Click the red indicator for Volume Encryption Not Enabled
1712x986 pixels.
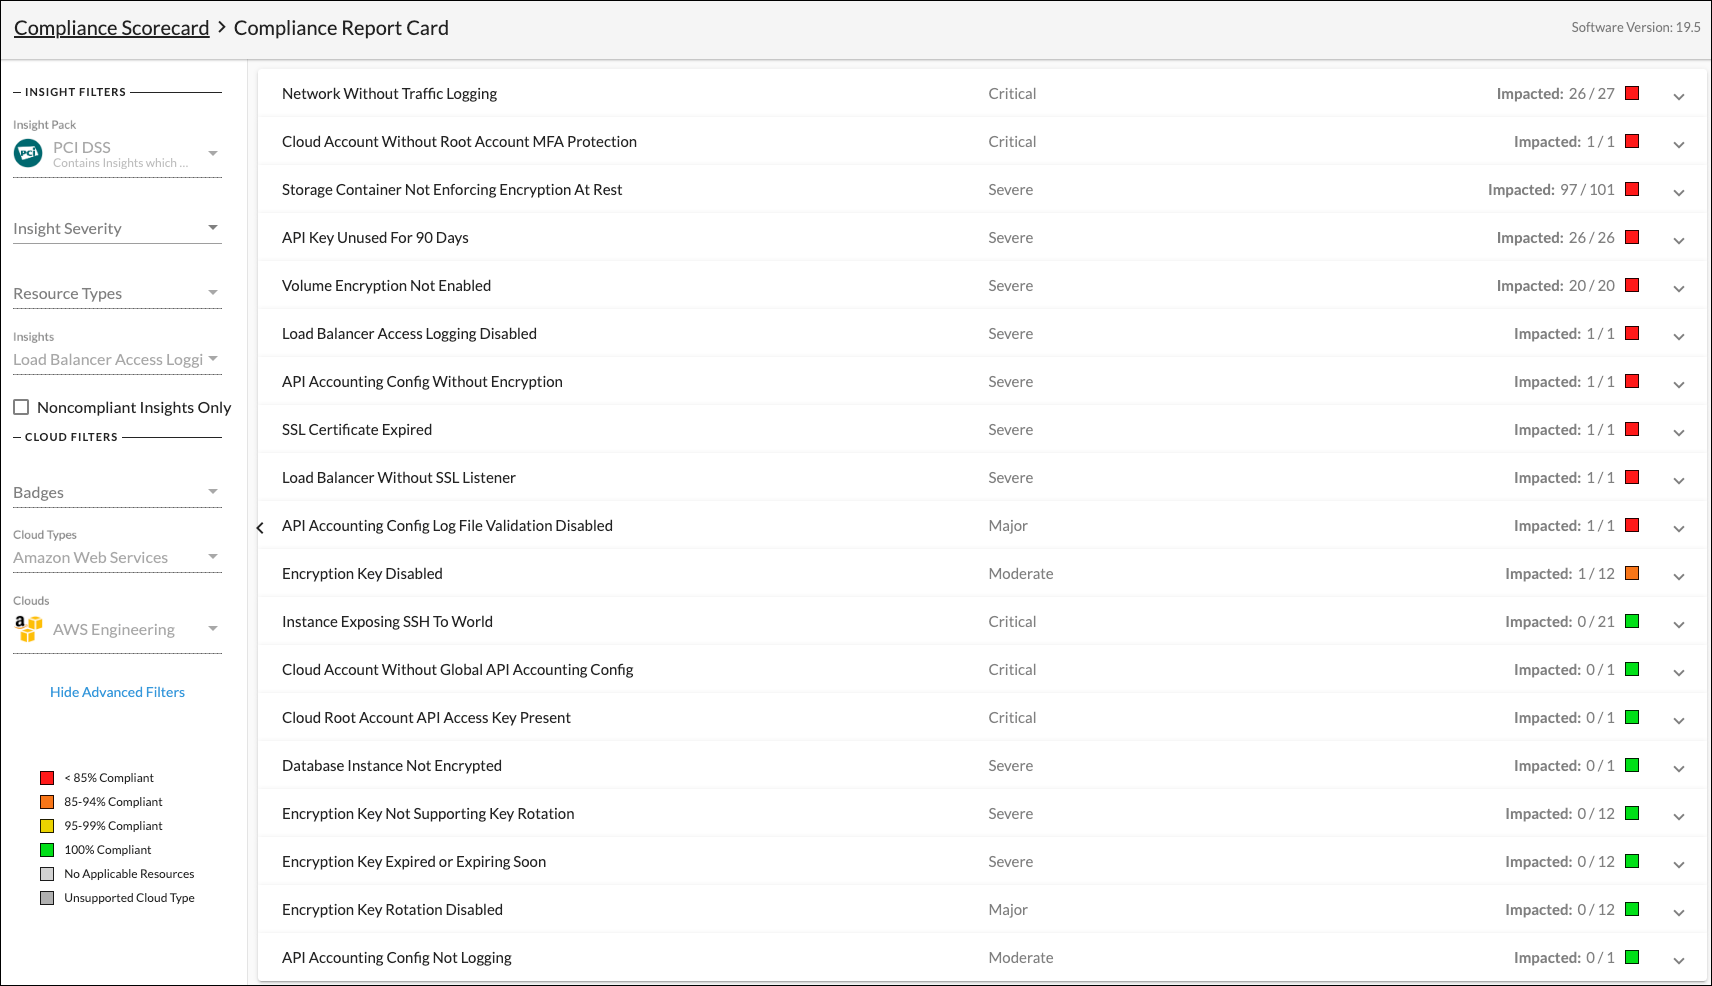coord(1632,285)
